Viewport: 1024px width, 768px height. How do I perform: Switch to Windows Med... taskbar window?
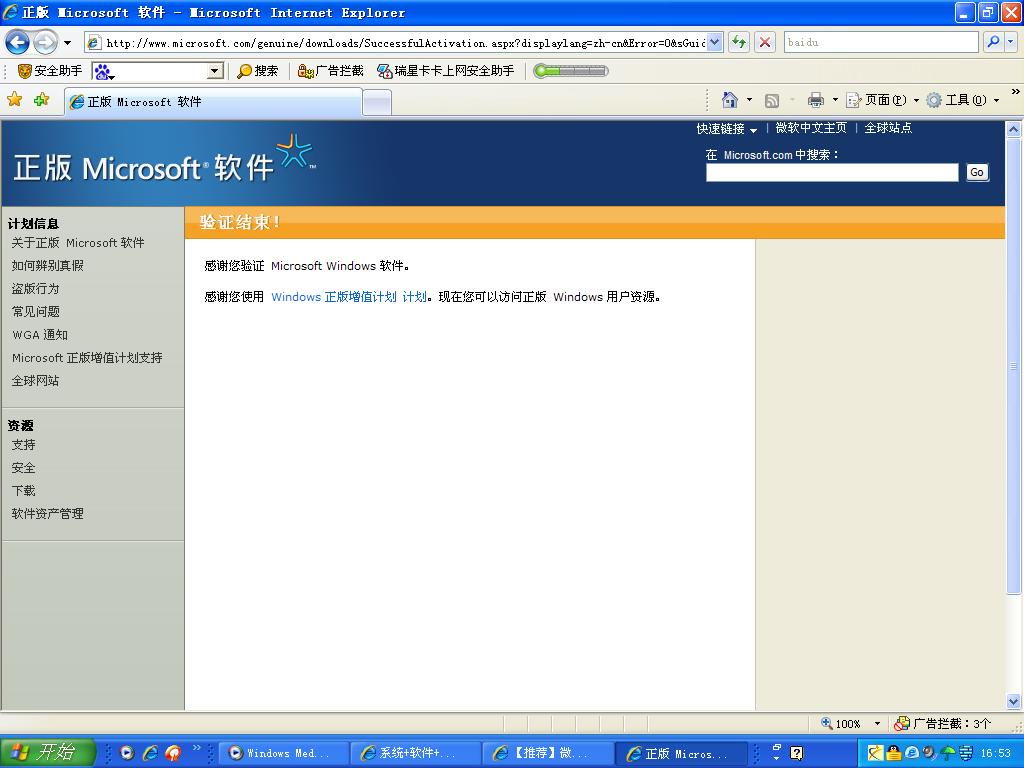coord(283,753)
